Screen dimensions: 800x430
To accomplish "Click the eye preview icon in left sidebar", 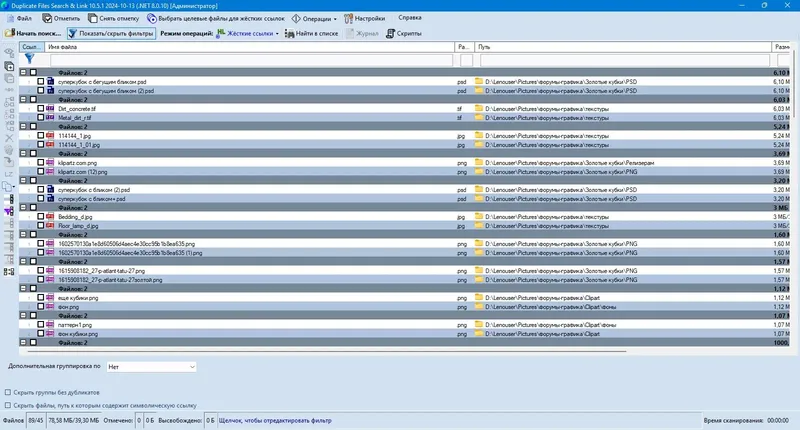I will tap(9, 53).
